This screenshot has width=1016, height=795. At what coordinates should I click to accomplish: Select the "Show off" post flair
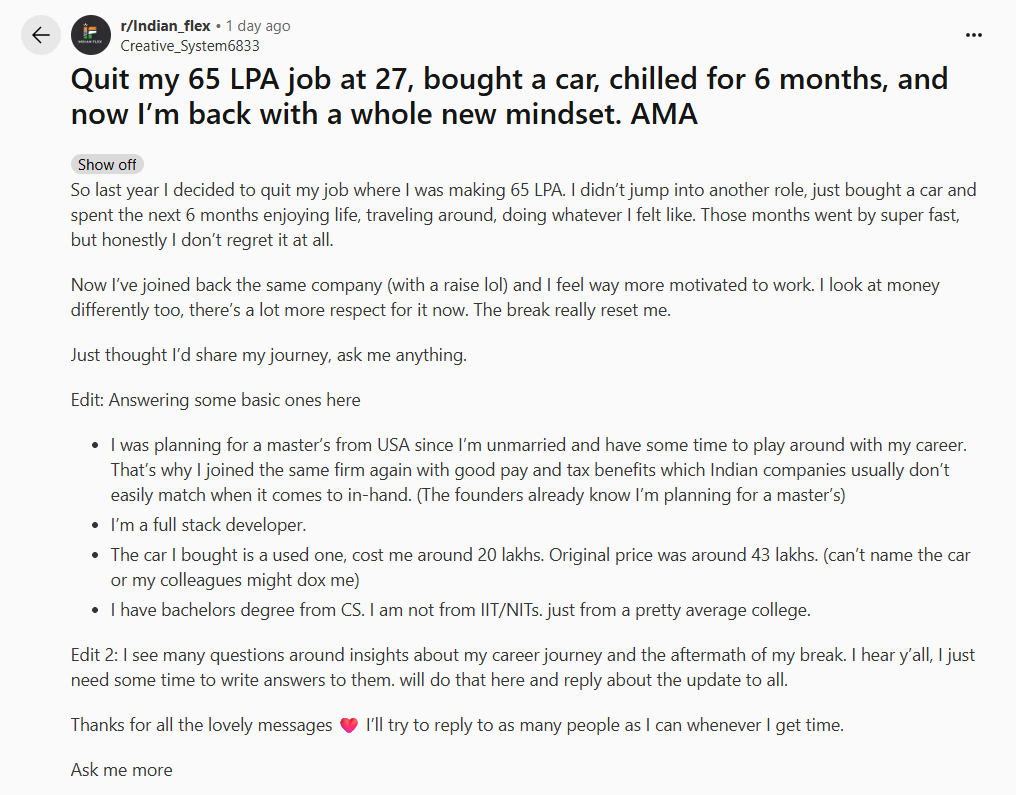pyautogui.click(x=107, y=165)
